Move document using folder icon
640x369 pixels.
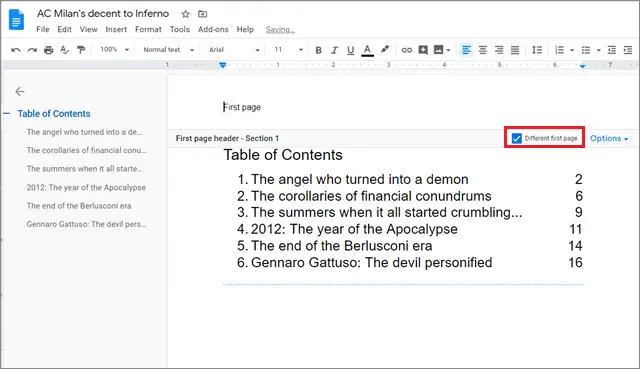click(x=202, y=14)
